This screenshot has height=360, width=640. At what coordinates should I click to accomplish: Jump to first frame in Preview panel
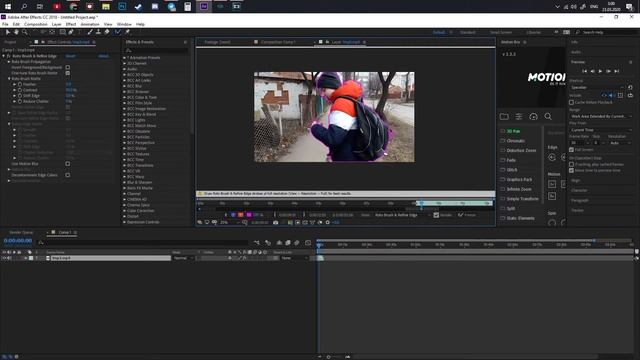tap(584, 71)
